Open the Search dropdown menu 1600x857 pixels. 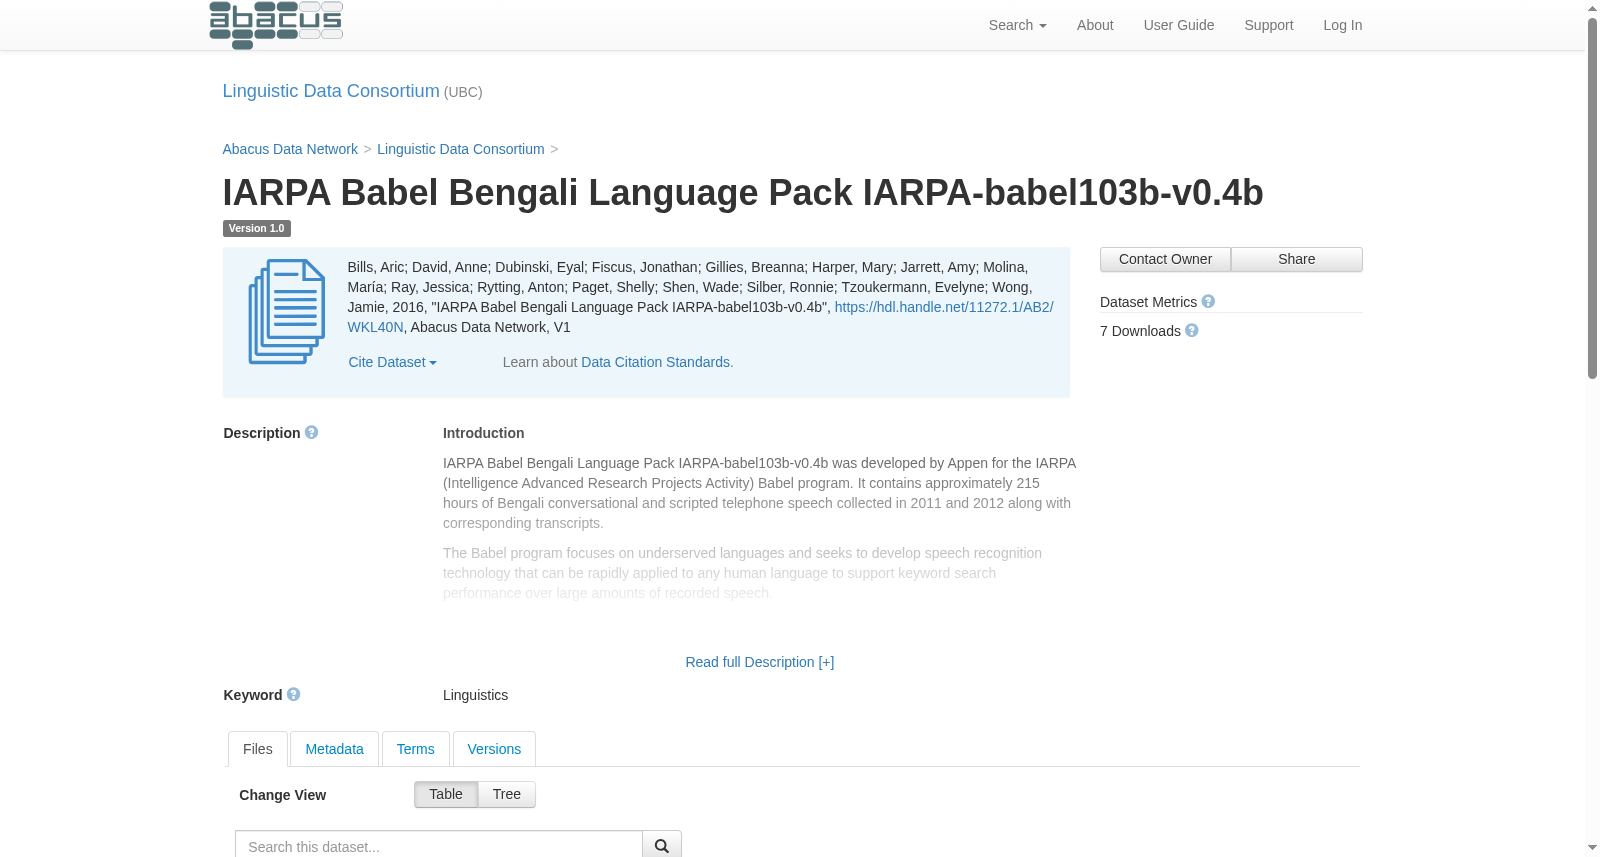(1017, 25)
